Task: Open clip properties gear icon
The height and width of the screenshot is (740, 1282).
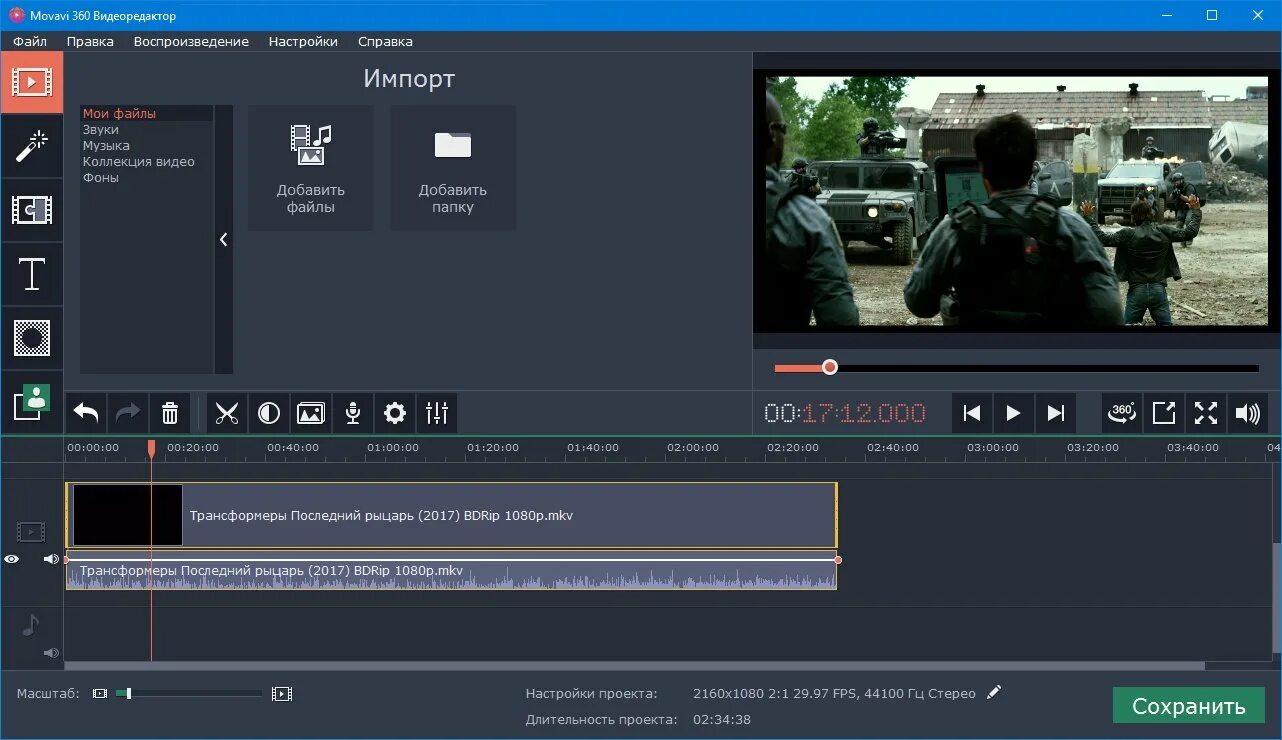Action: pos(395,413)
